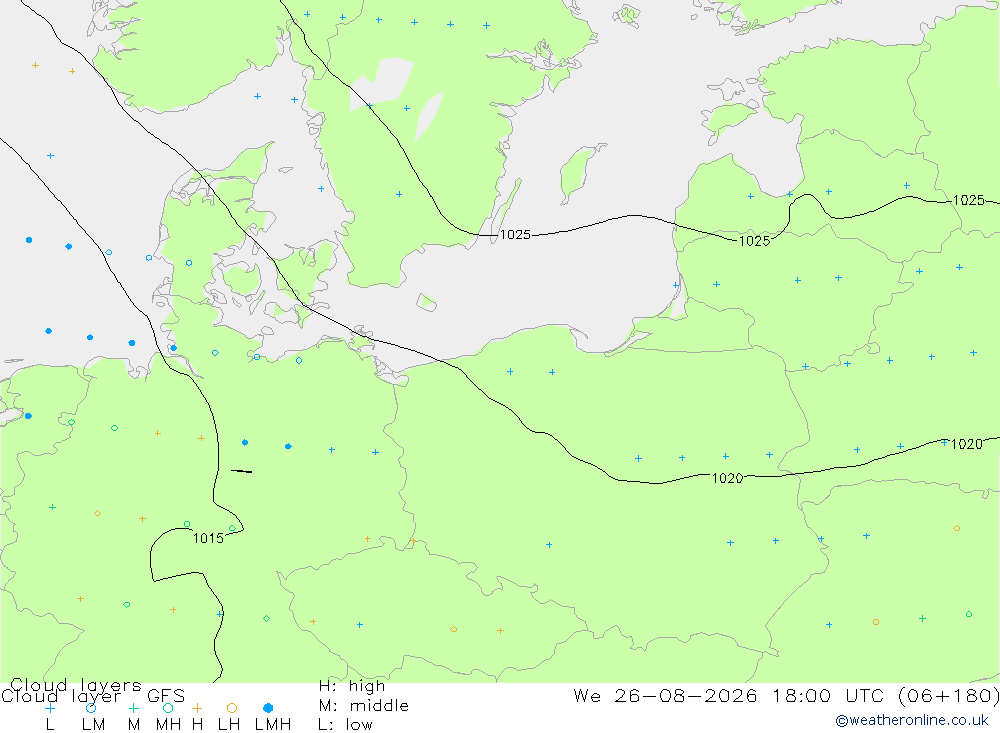Click the (06+180) forecast run text
Image resolution: width=1000 pixels, height=733 pixels.
[949, 695]
